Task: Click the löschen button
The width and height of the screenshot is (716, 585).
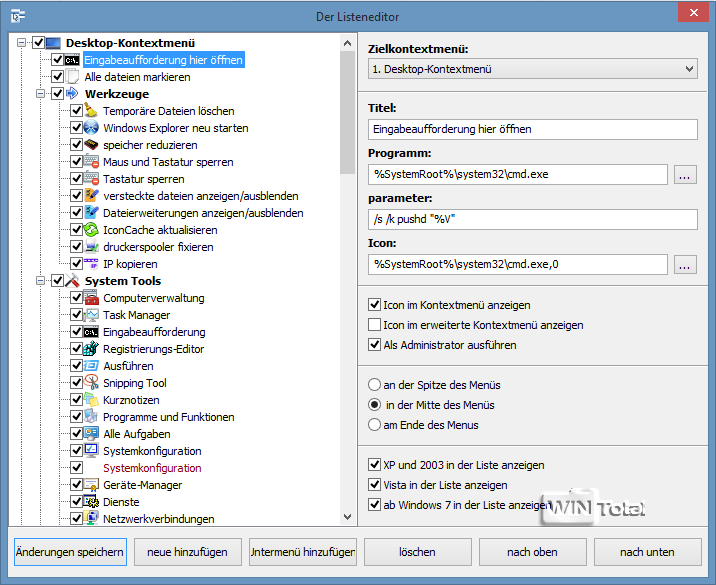Action: 417,552
